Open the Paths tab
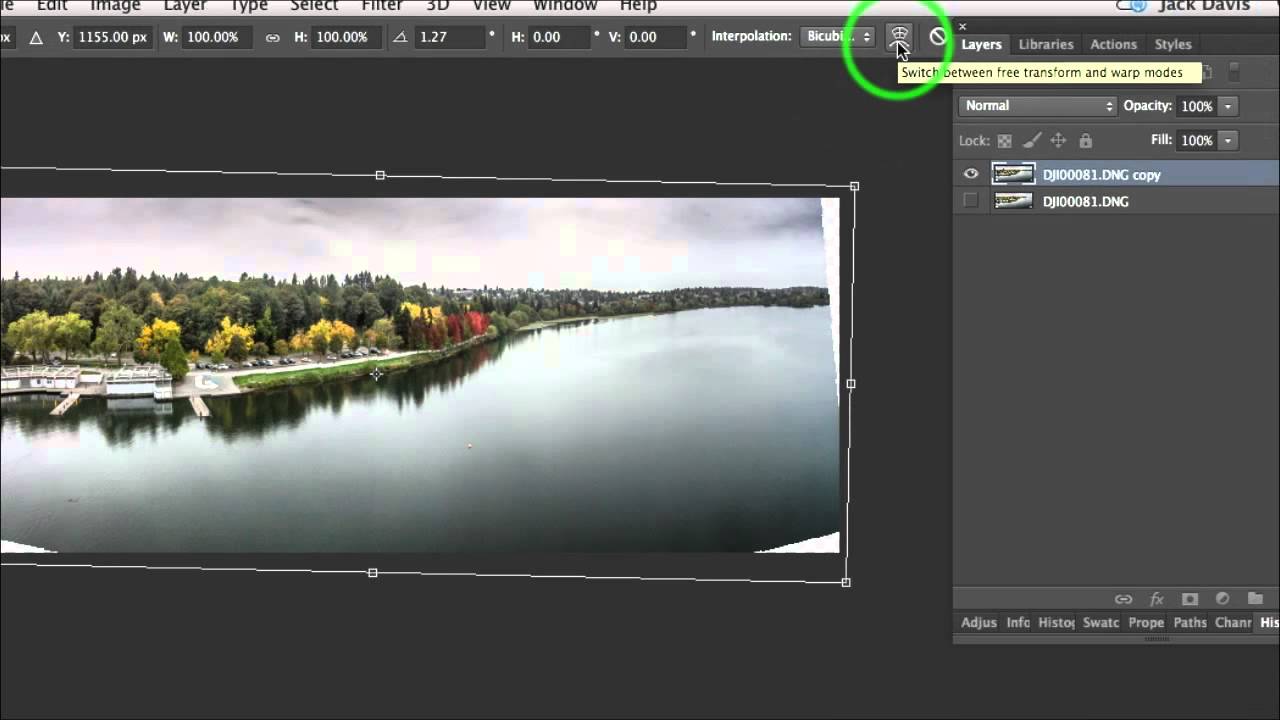Viewport: 1280px width, 720px height. point(1190,622)
